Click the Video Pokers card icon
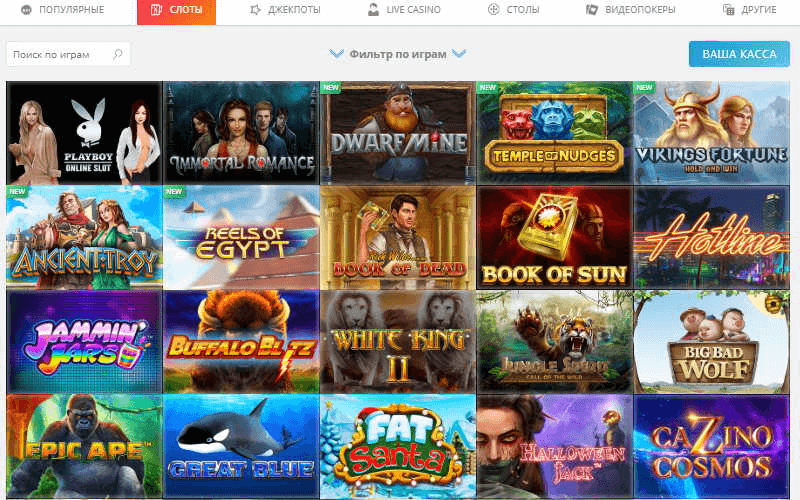800x500 pixels. coord(592,9)
